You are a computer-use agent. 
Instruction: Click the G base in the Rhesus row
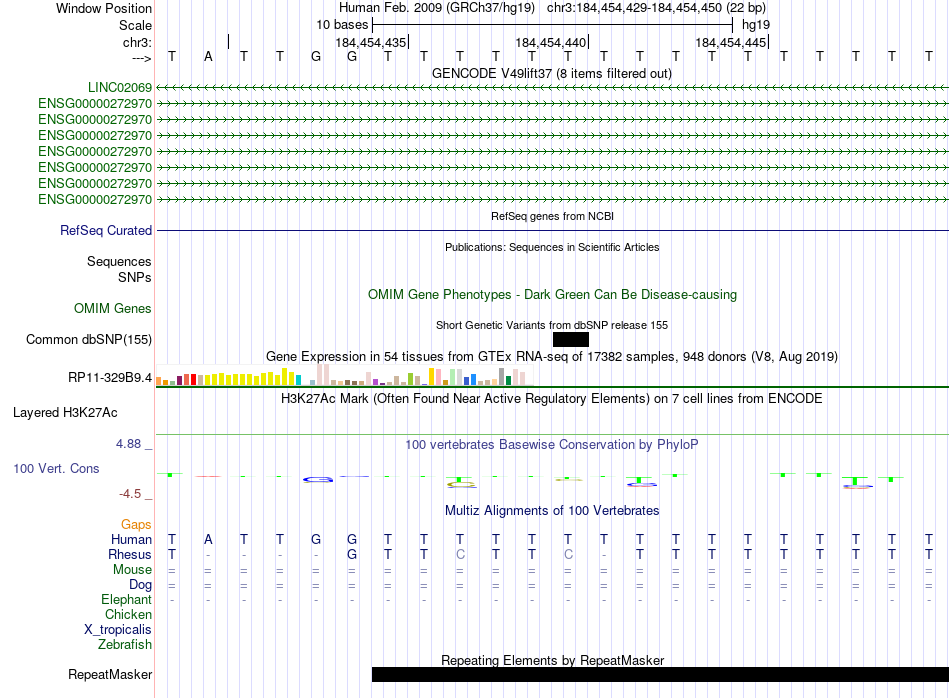click(x=352, y=554)
